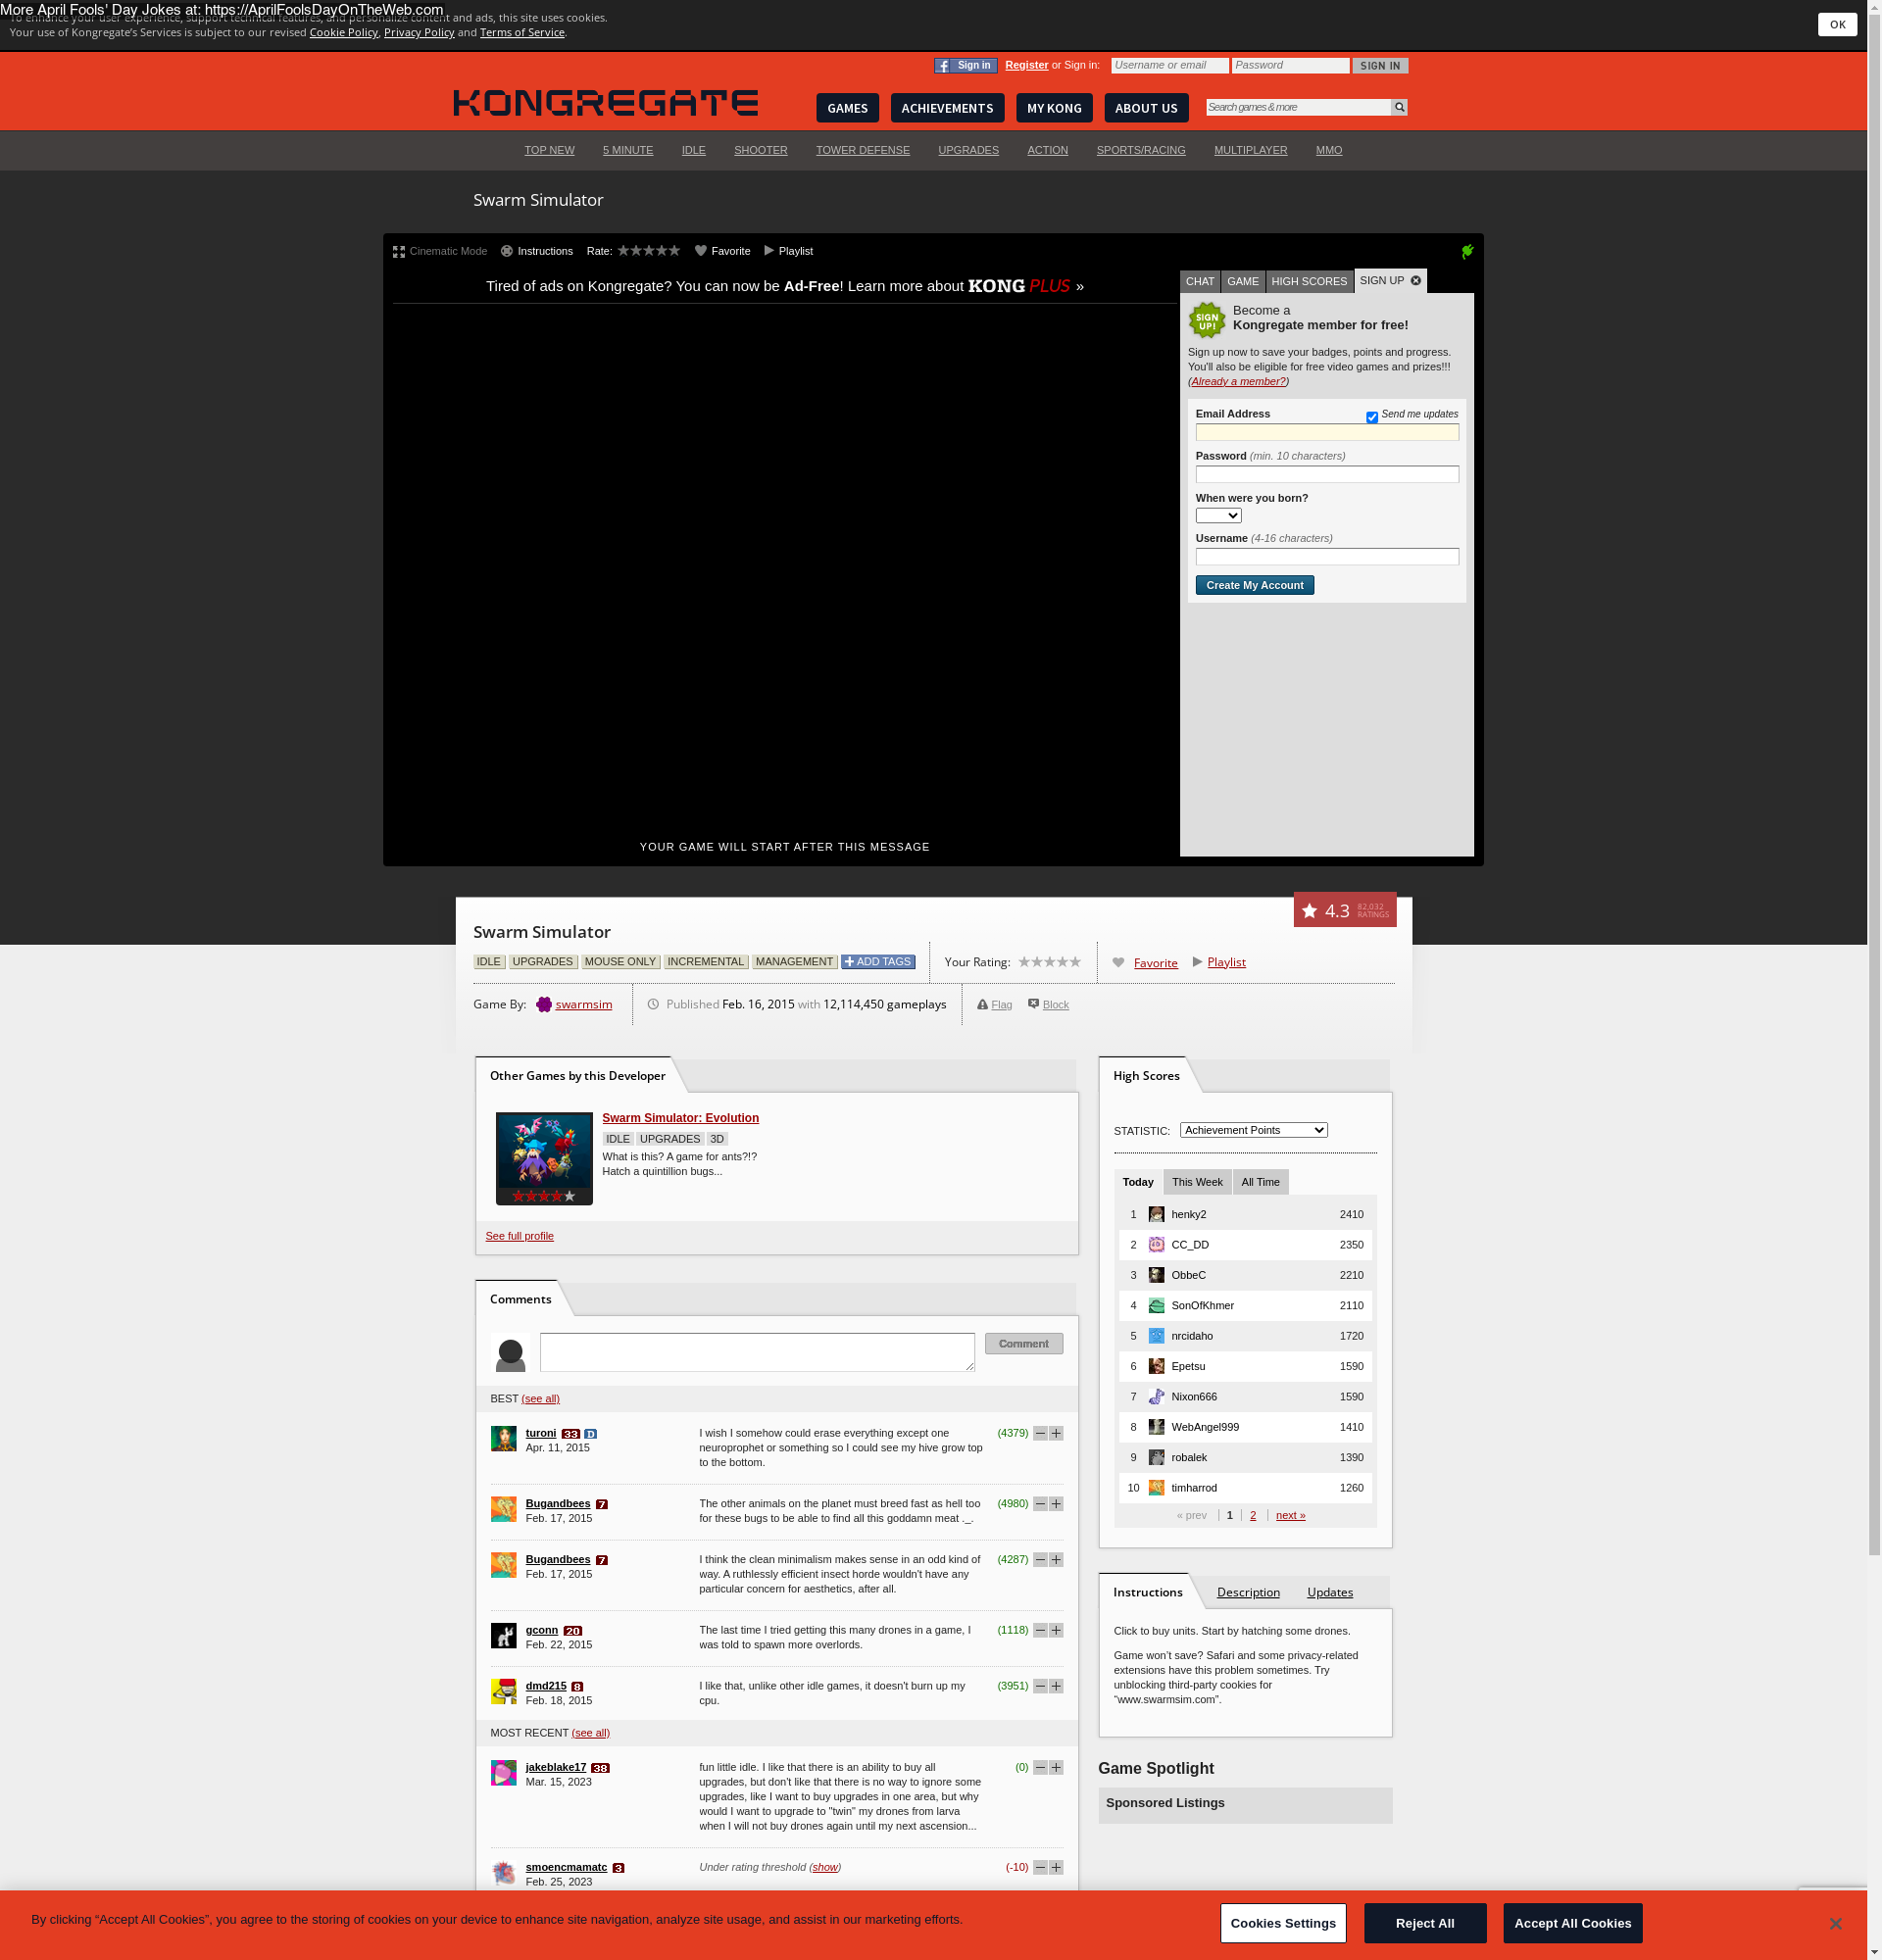Screen dimensions: 1882x1960
Task: Click See full profile link
Action: 519,1236
